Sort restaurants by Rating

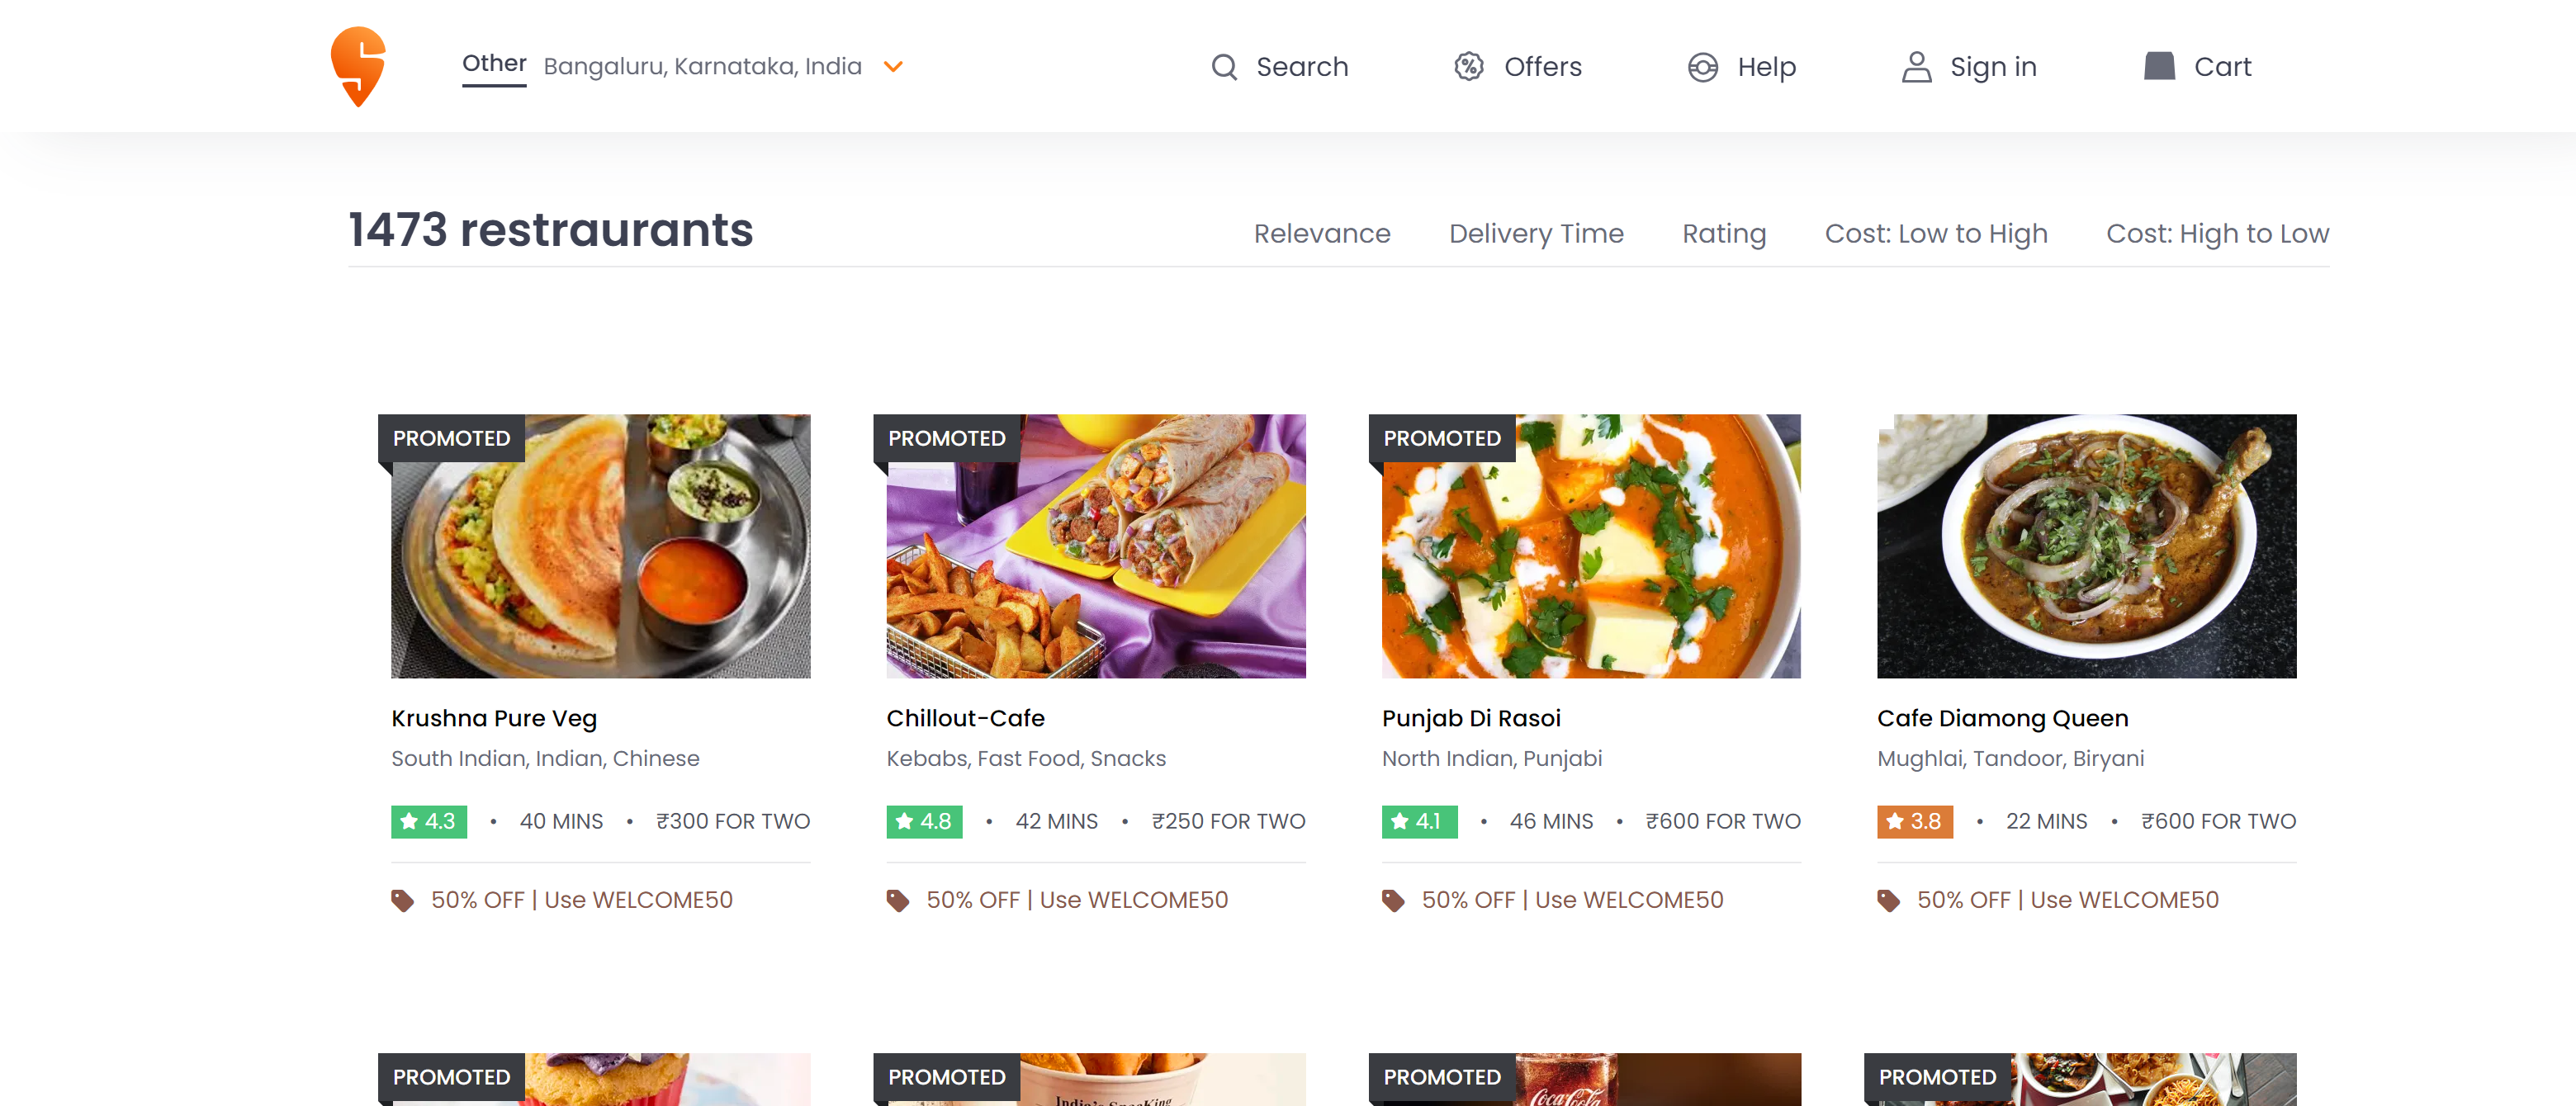pyautogui.click(x=1723, y=233)
